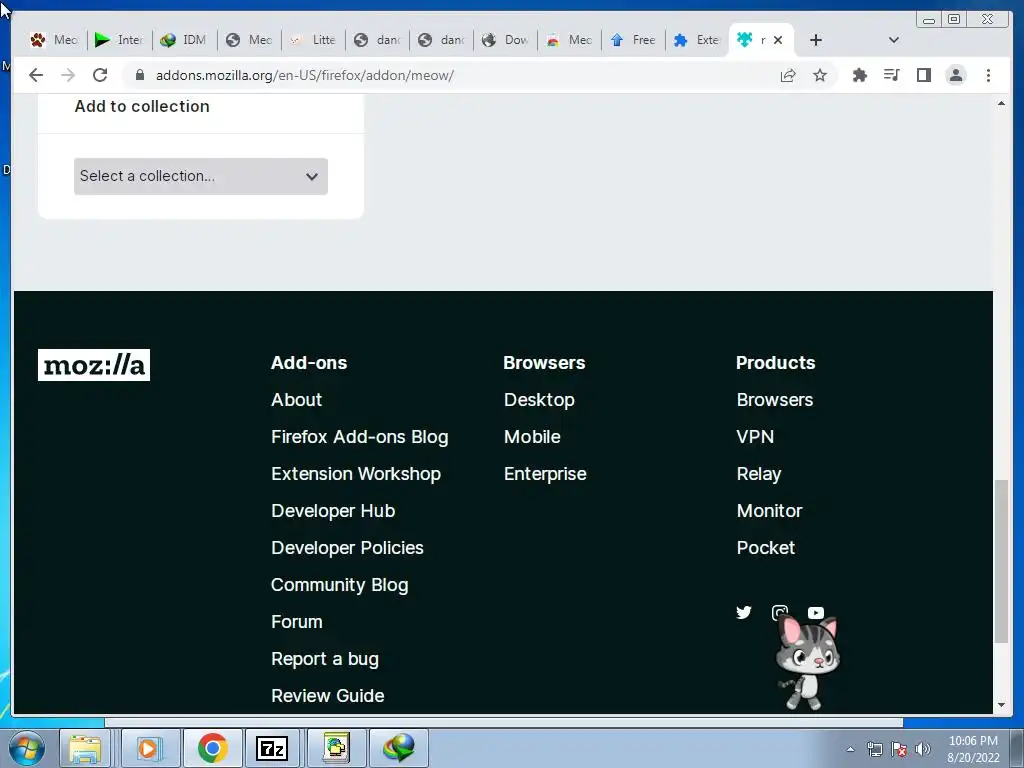Open the Developer Policies link

pos(347,548)
